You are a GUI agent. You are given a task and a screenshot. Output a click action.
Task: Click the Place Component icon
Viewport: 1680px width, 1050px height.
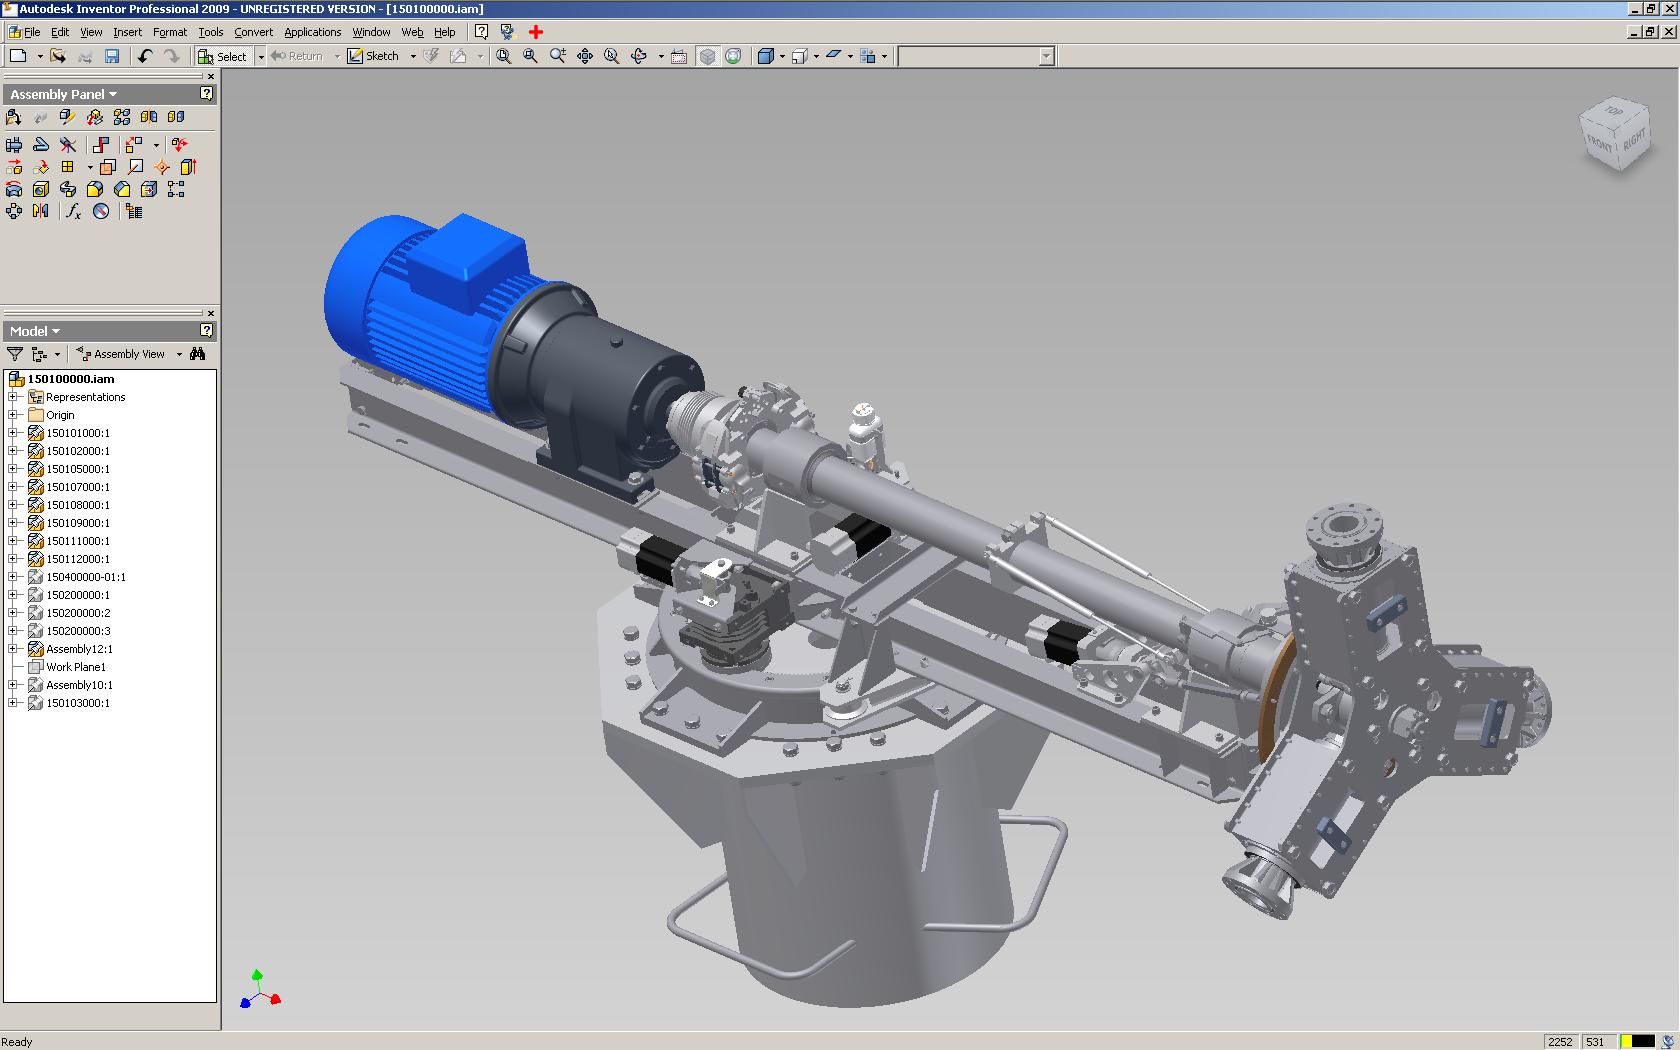14,117
